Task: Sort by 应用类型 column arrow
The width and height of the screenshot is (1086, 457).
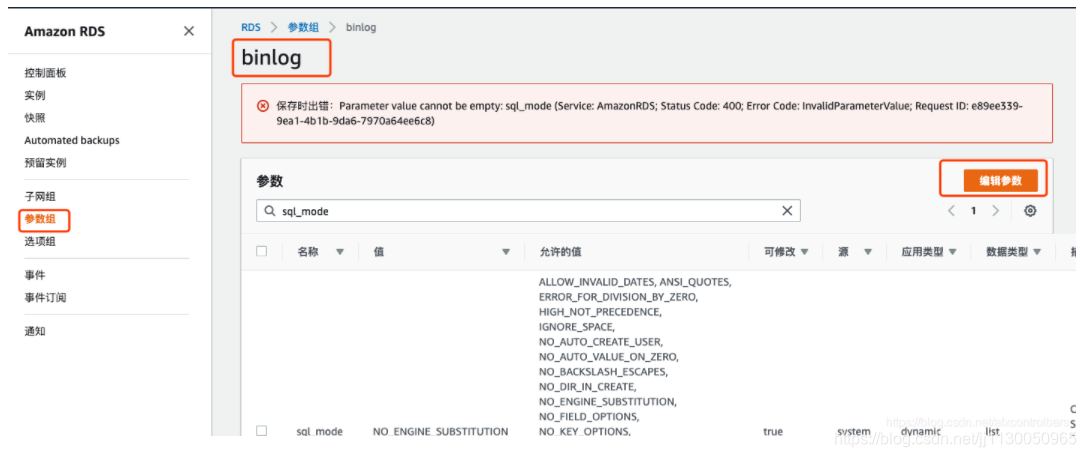Action: (x=952, y=252)
